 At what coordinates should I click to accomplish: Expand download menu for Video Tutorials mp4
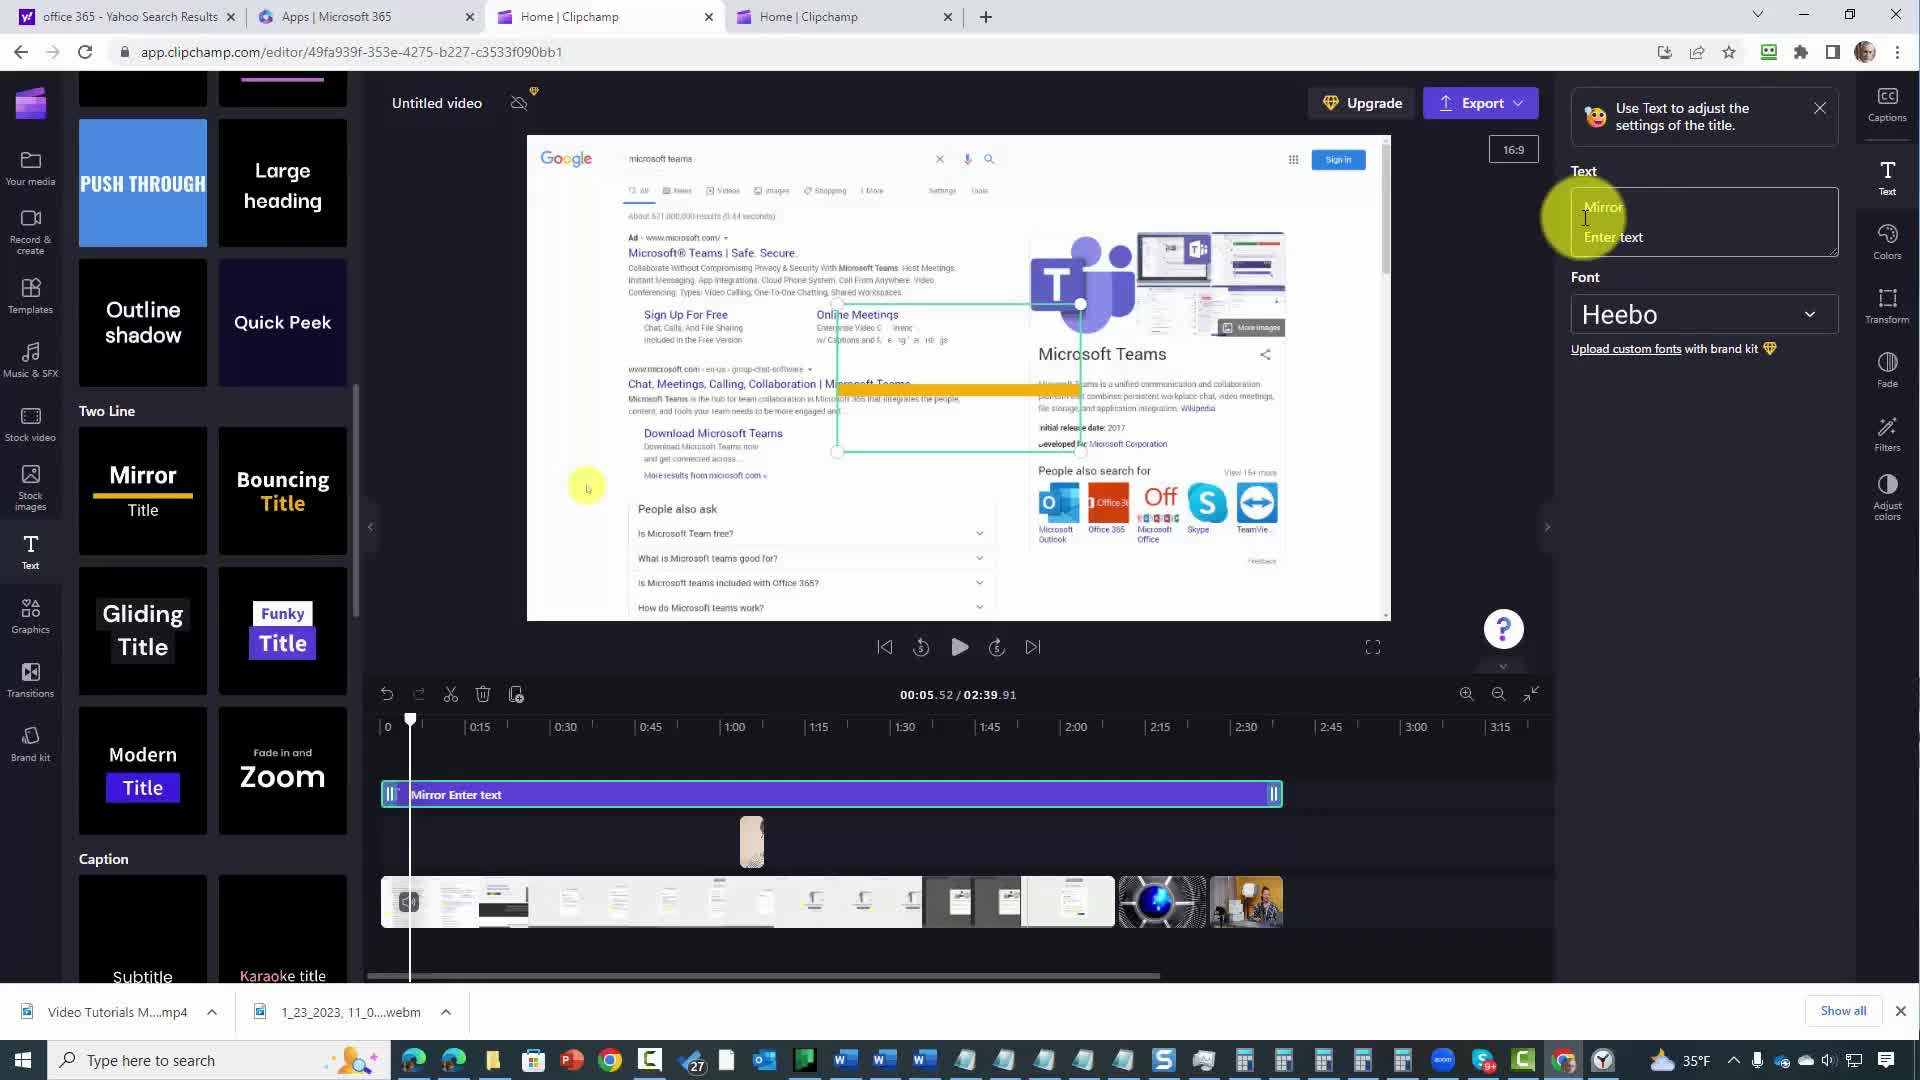(212, 1012)
